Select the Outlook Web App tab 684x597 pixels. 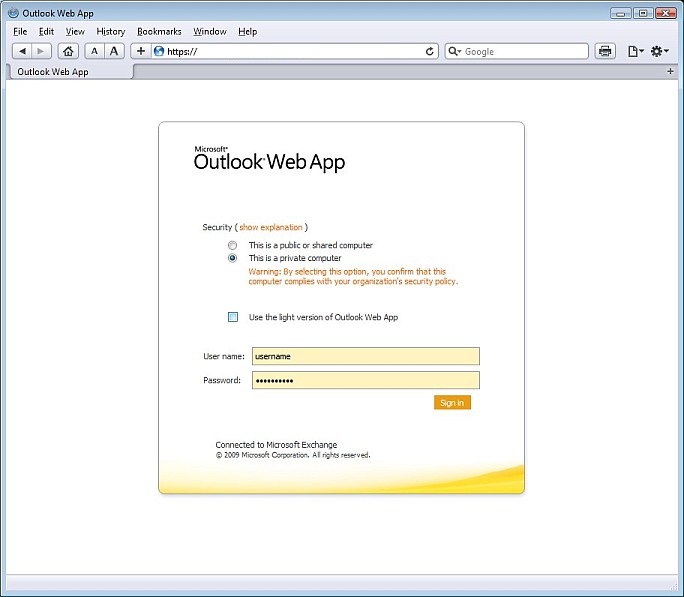(x=70, y=72)
